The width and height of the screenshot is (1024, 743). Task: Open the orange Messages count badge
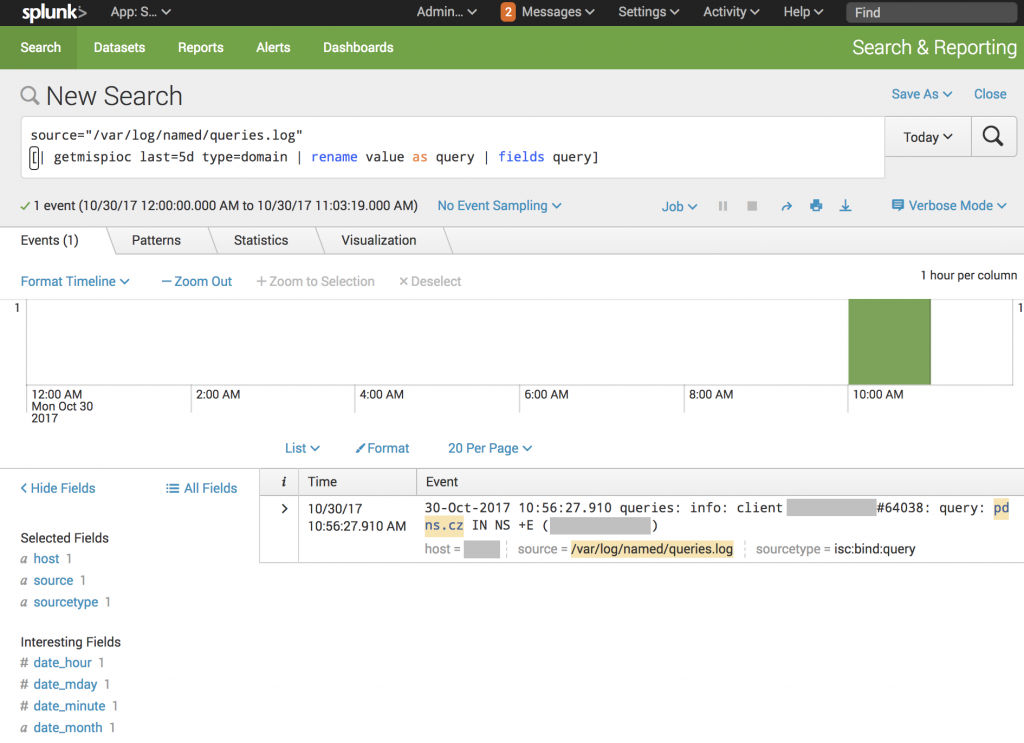pyautogui.click(x=508, y=12)
